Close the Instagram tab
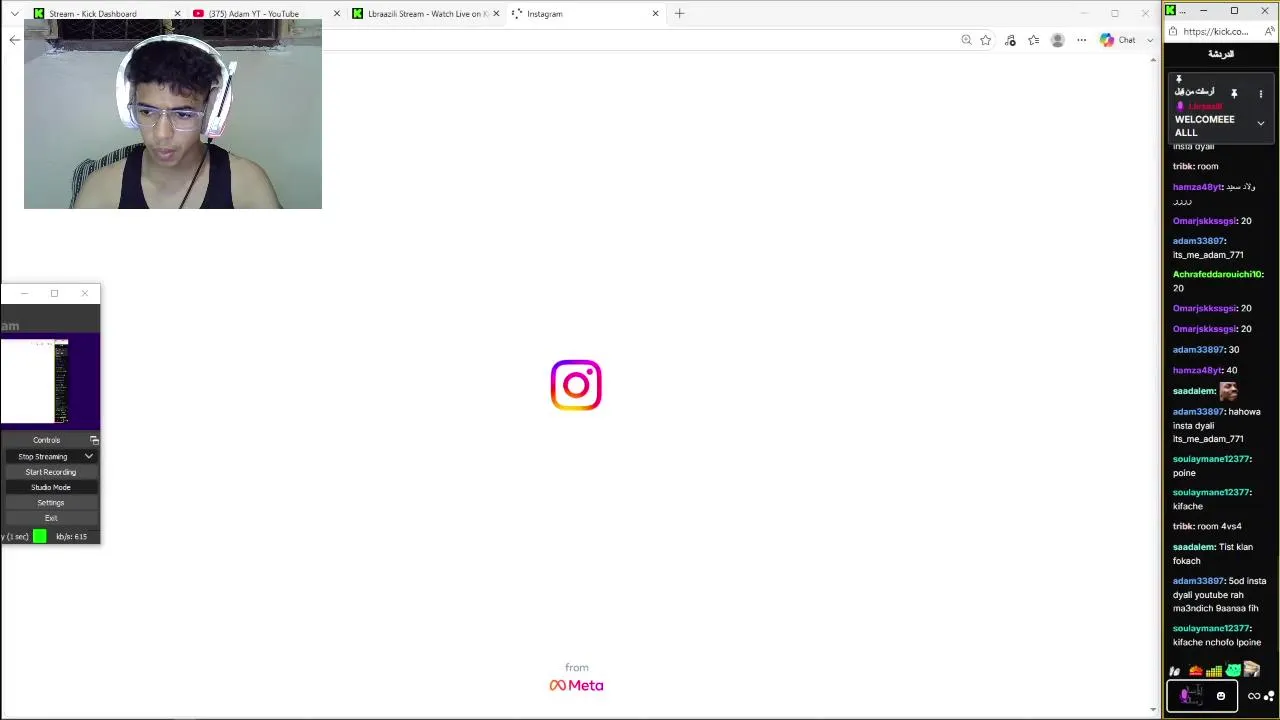 (655, 14)
